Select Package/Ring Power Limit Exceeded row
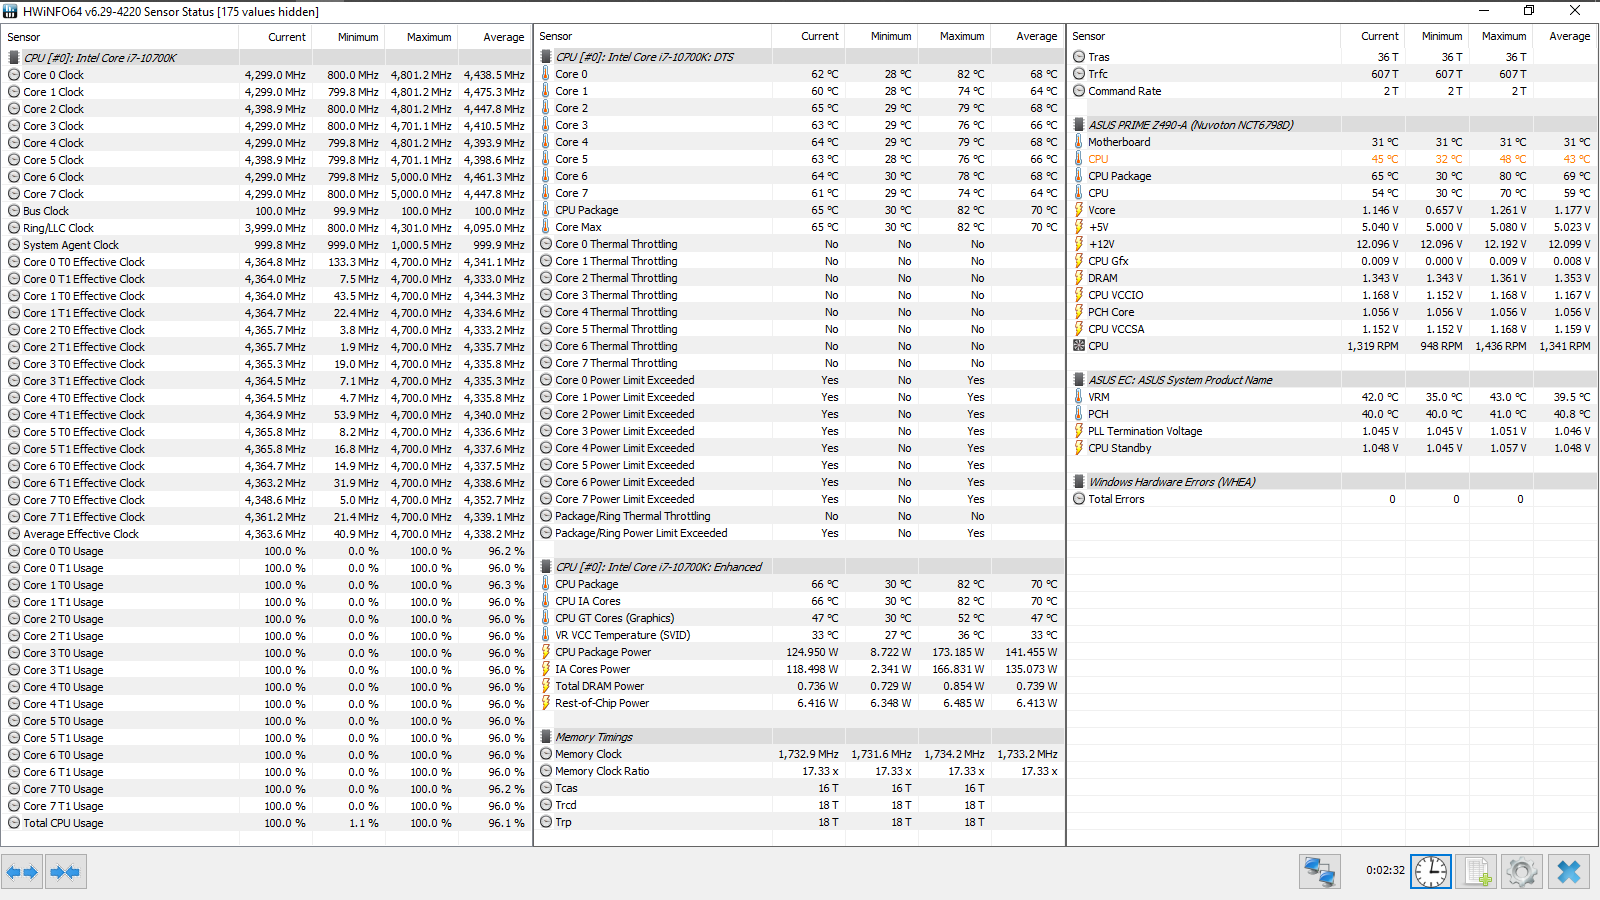This screenshot has height=900, width=1600. [x=799, y=533]
